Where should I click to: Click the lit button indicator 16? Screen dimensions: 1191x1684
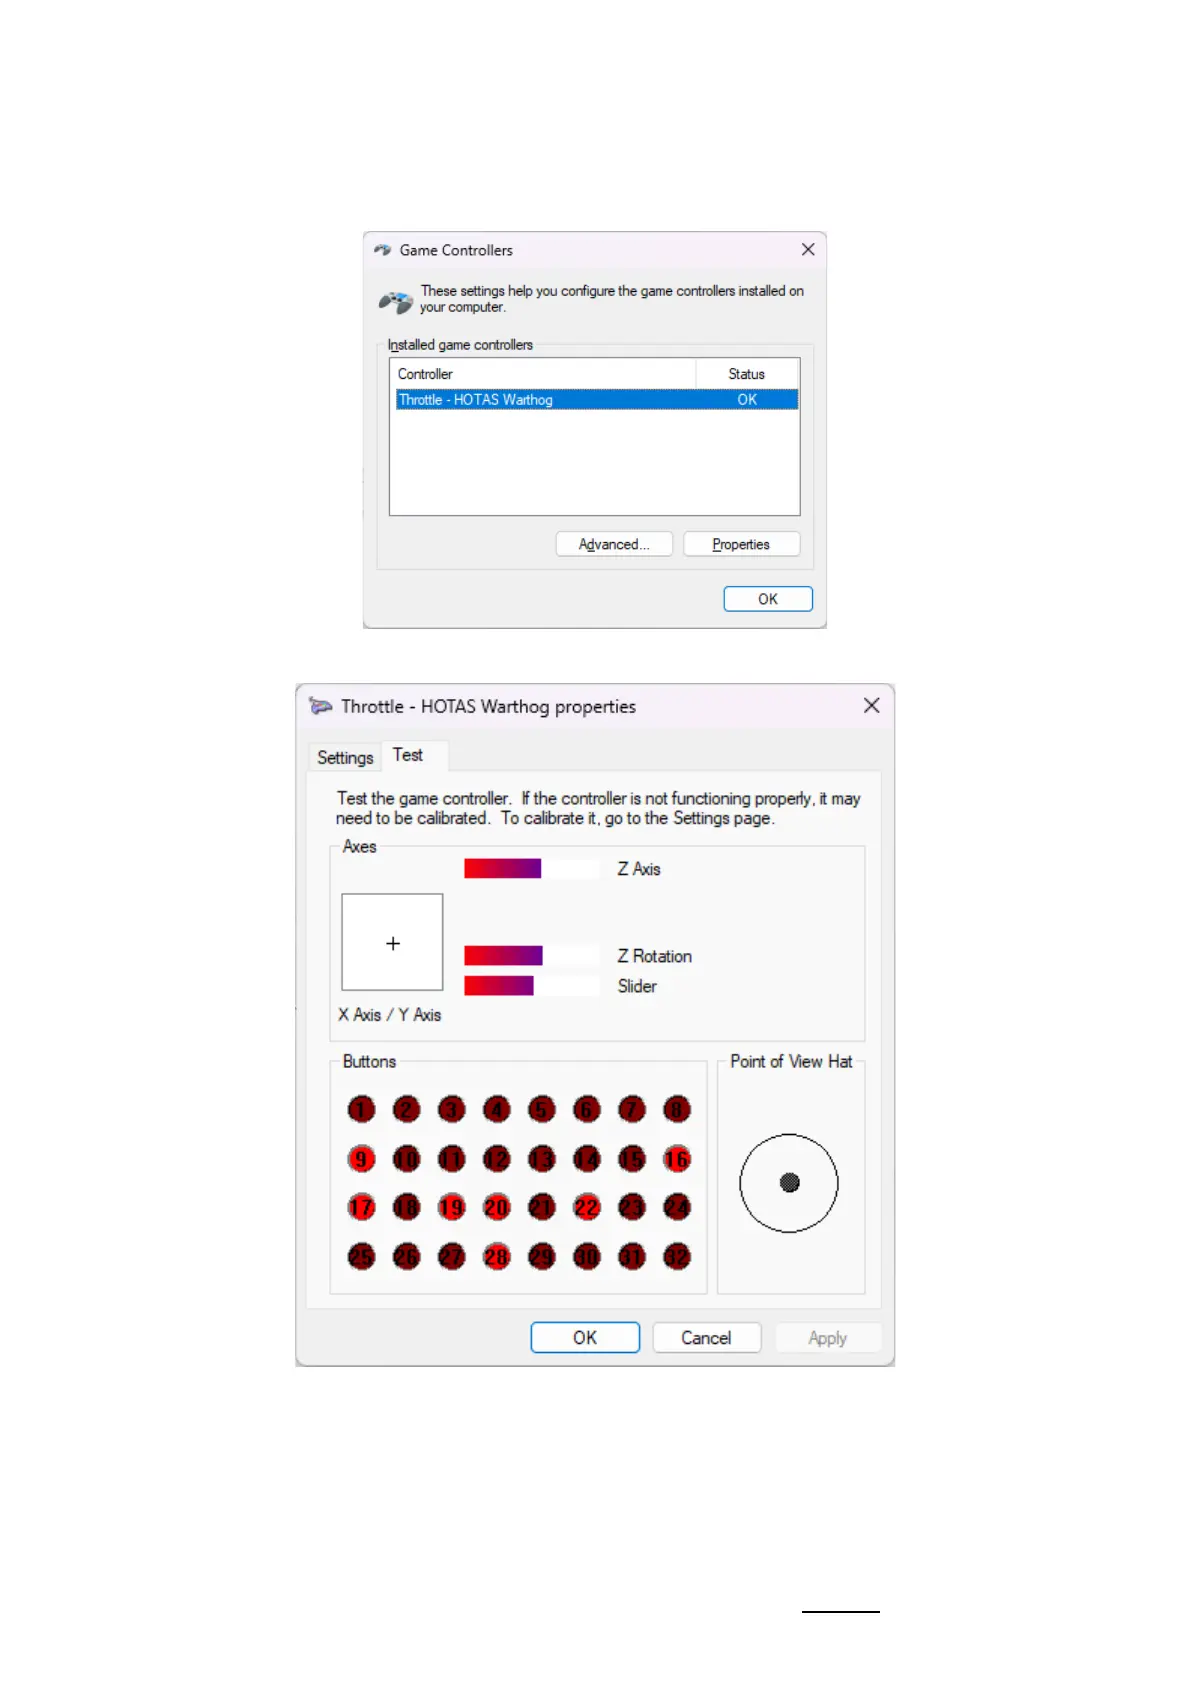(x=676, y=1159)
